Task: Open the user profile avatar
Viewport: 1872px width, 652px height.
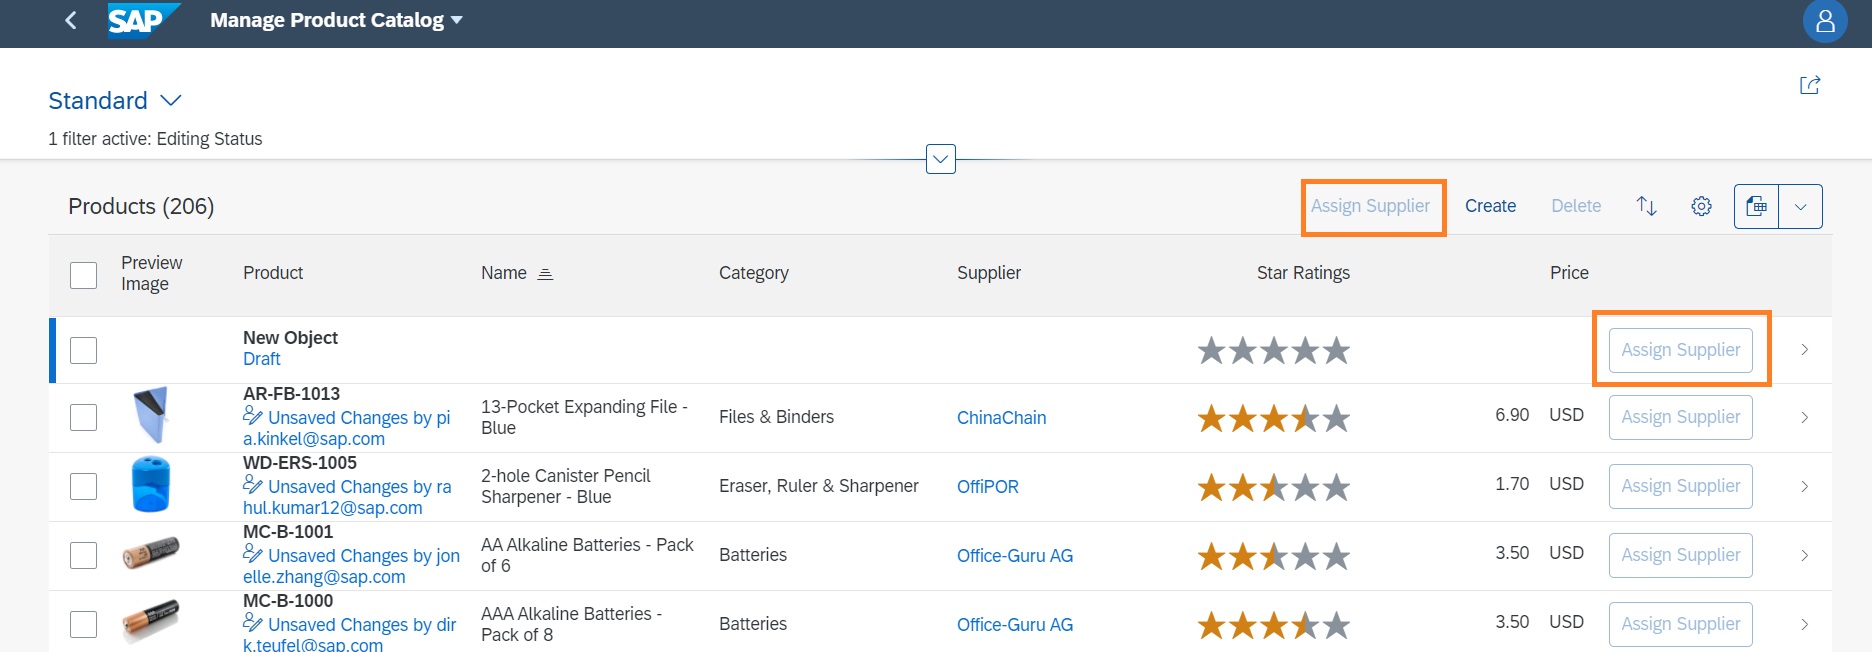Action: pyautogui.click(x=1824, y=21)
